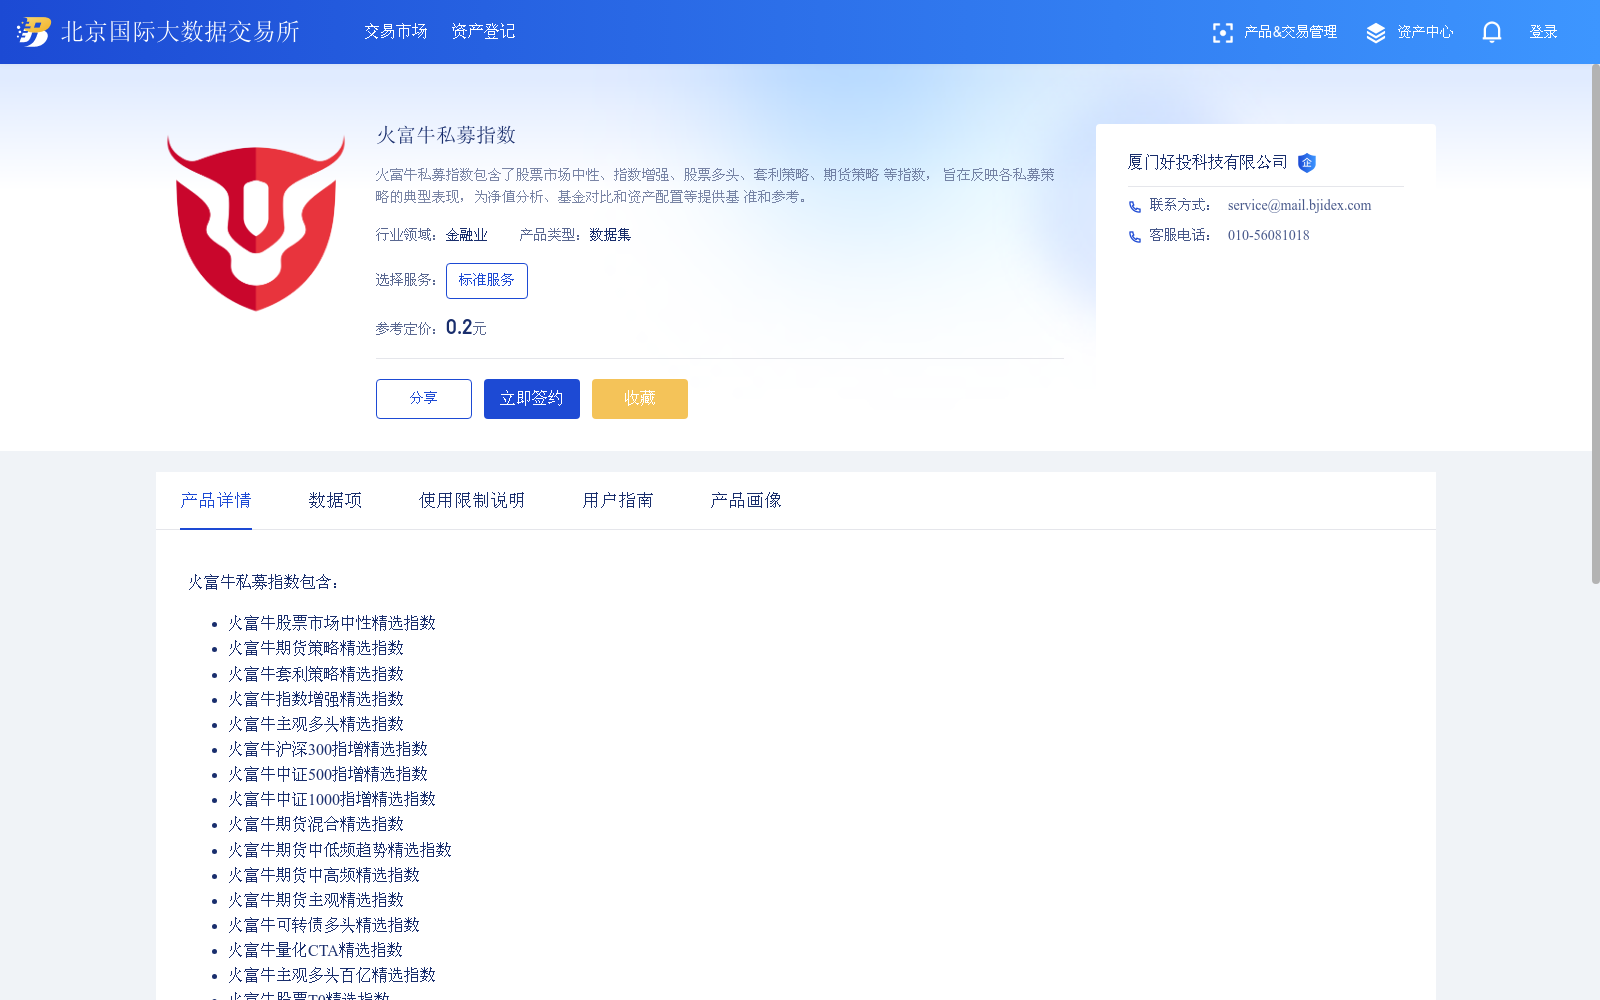Screen dimensions: 1600x1000
Task: Click list item 火富牛股票市场中性精选指数
Action: tap(332, 623)
